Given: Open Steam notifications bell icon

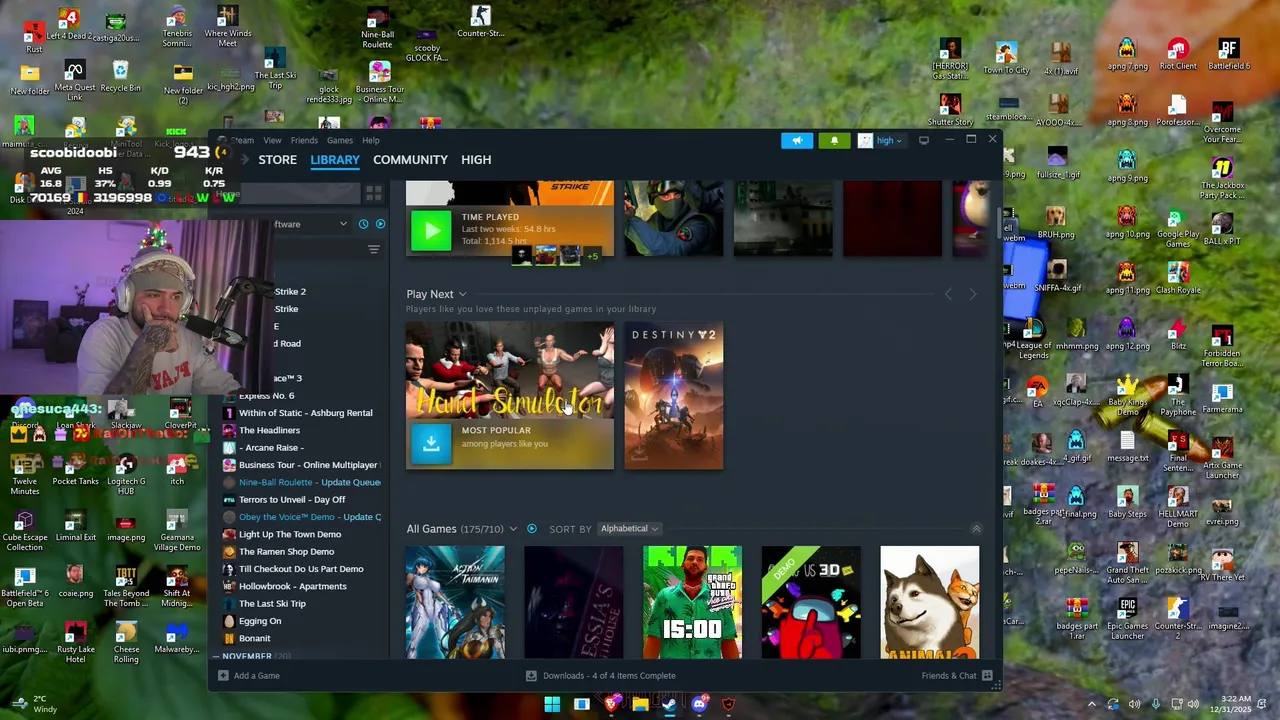Looking at the screenshot, I should click(834, 141).
